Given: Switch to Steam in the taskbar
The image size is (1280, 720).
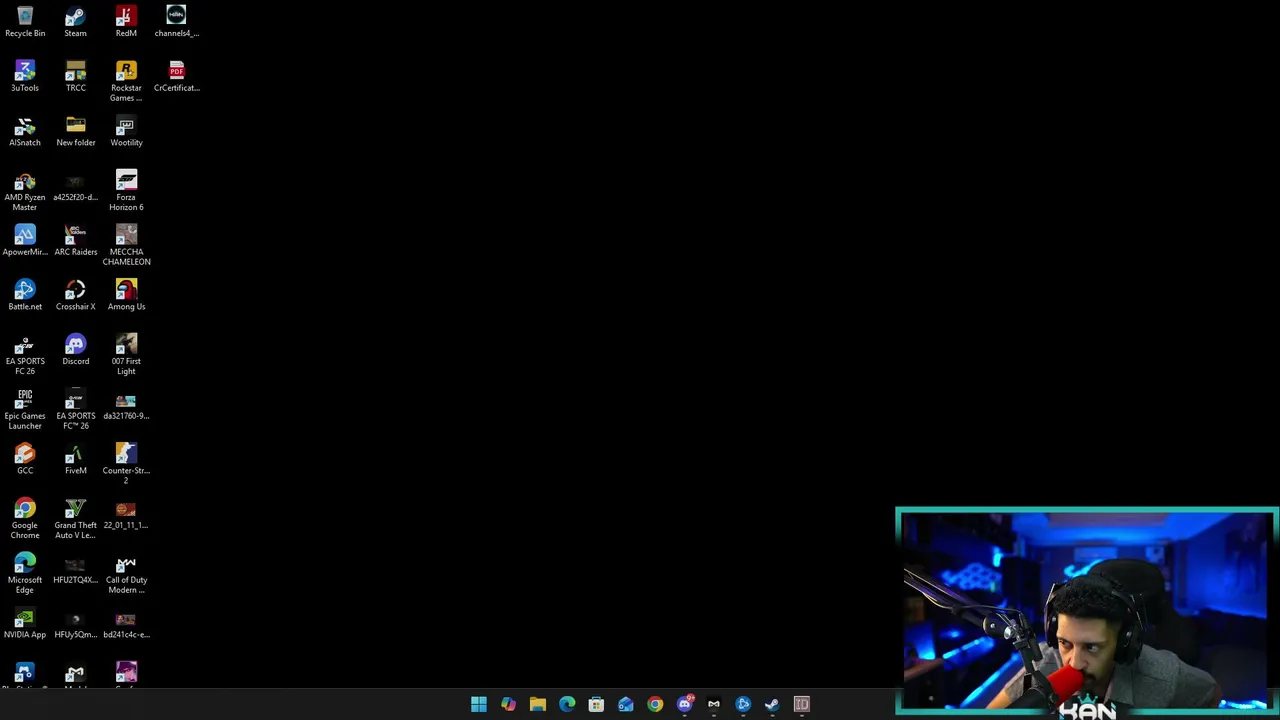Looking at the screenshot, I should point(772,704).
